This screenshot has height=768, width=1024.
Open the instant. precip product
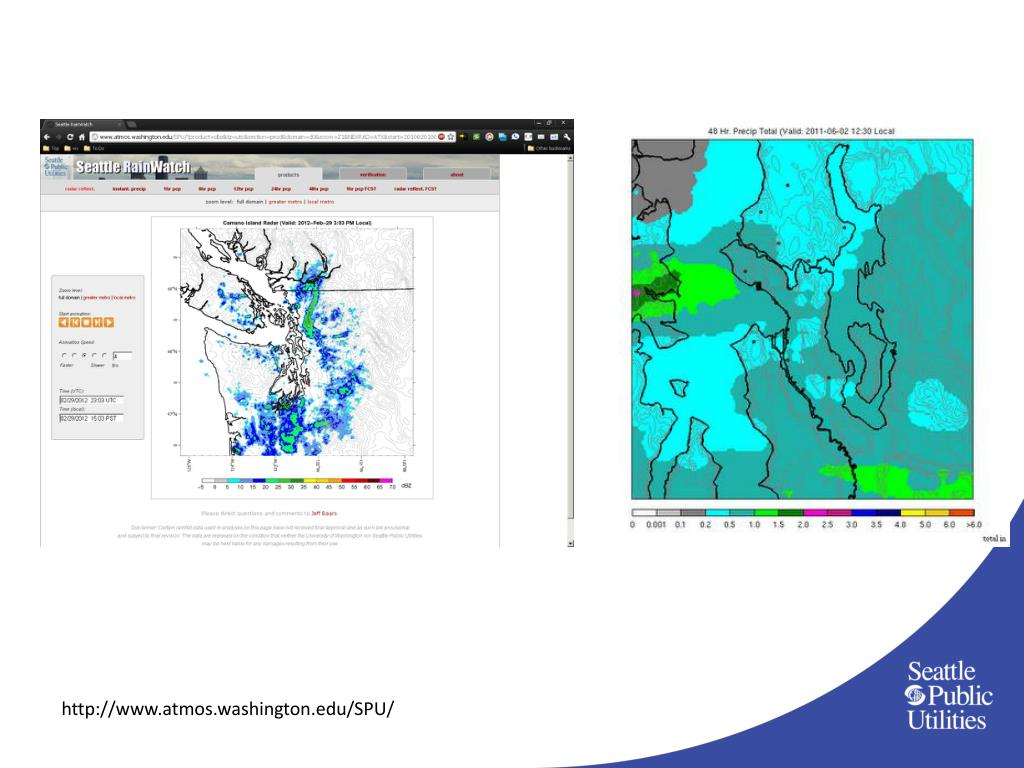coord(129,189)
